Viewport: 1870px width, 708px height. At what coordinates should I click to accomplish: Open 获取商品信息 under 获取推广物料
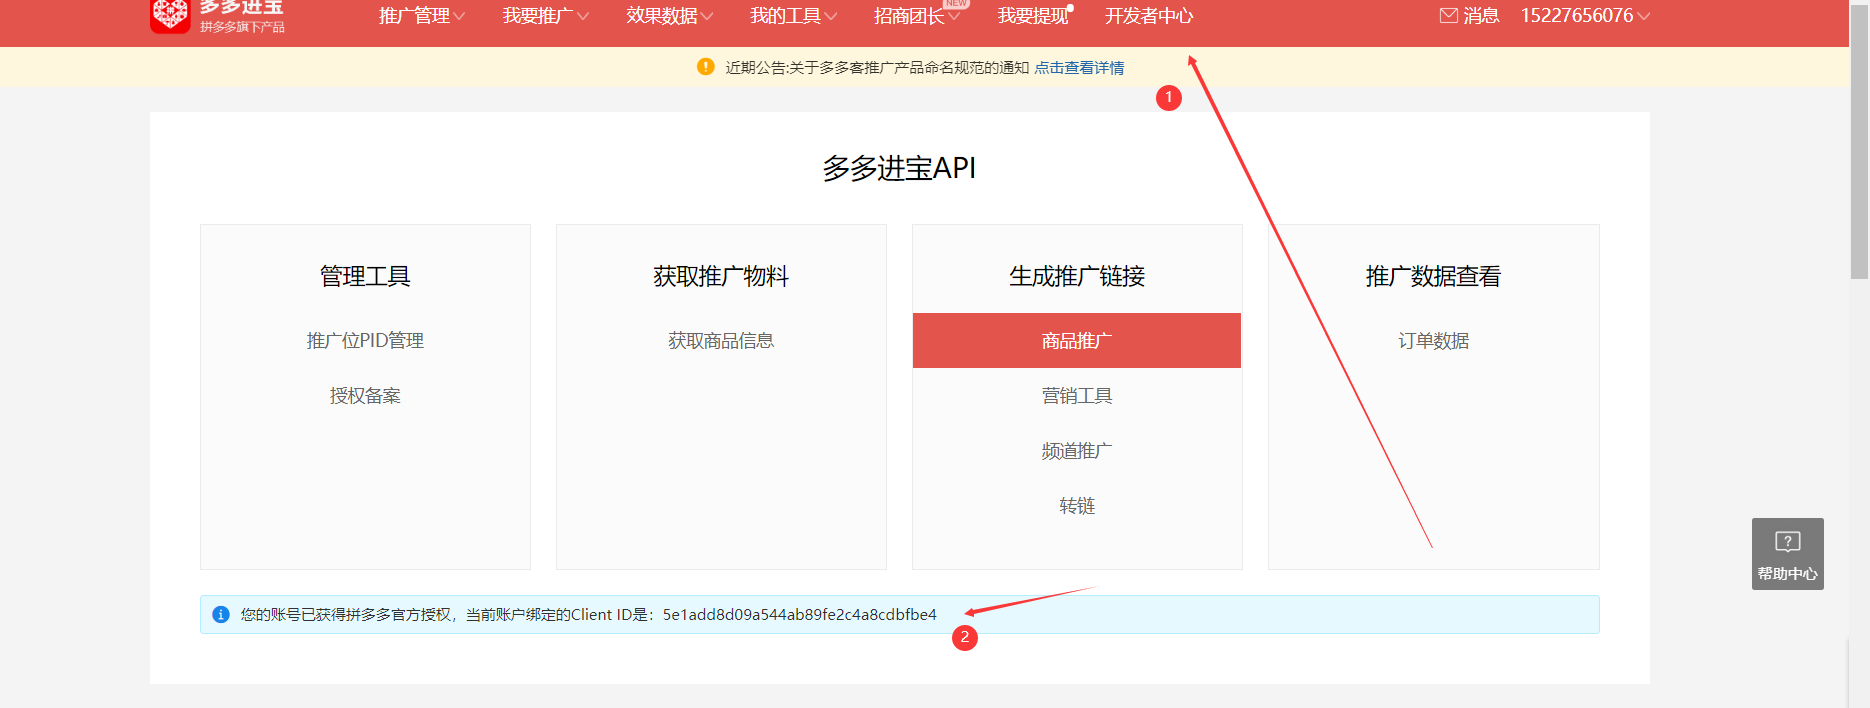point(721,341)
